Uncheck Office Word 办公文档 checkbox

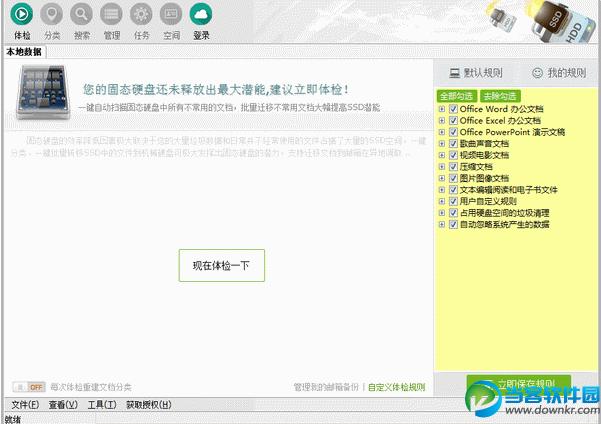pyautogui.click(x=453, y=109)
